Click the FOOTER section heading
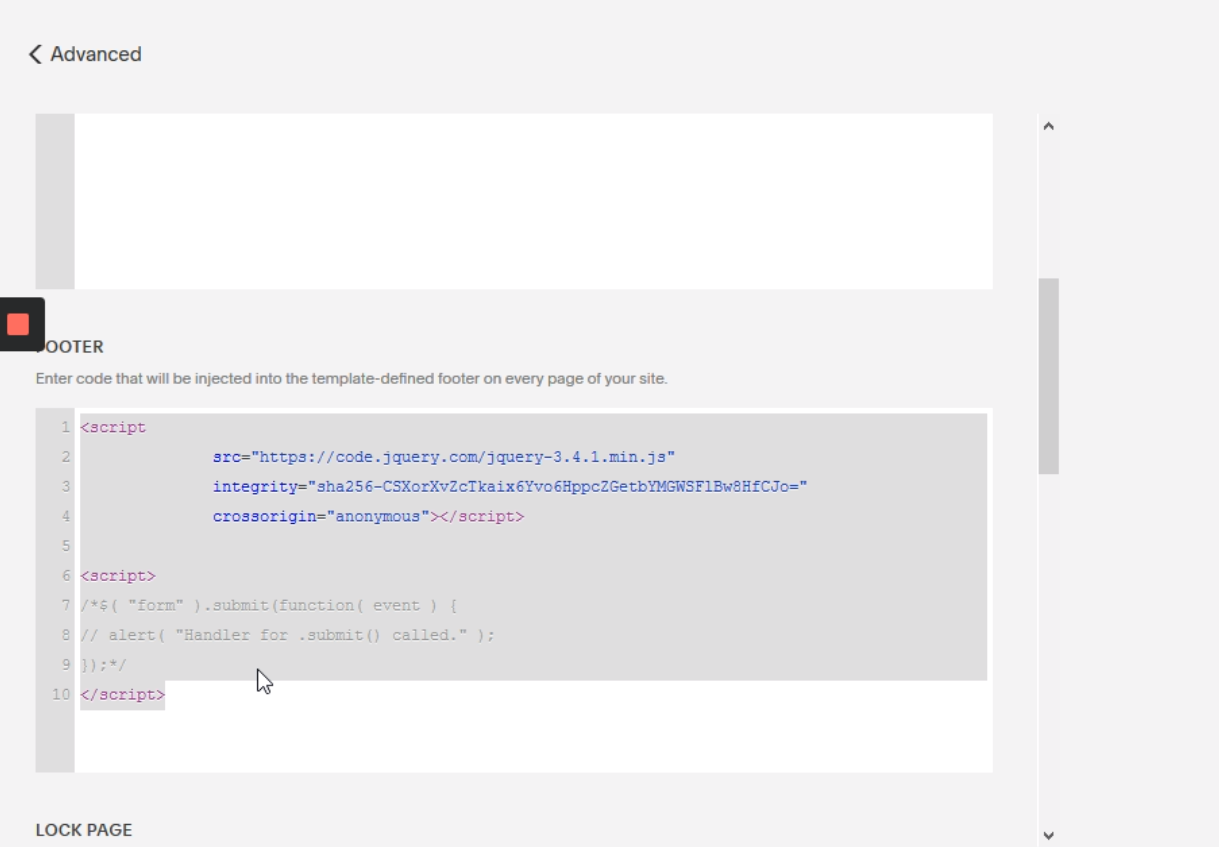Screen dimensions: 1219x847 [x=70, y=347]
